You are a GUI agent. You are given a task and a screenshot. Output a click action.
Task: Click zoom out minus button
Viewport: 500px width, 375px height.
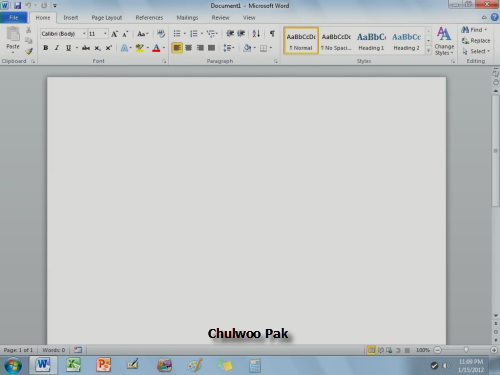[438, 350]
